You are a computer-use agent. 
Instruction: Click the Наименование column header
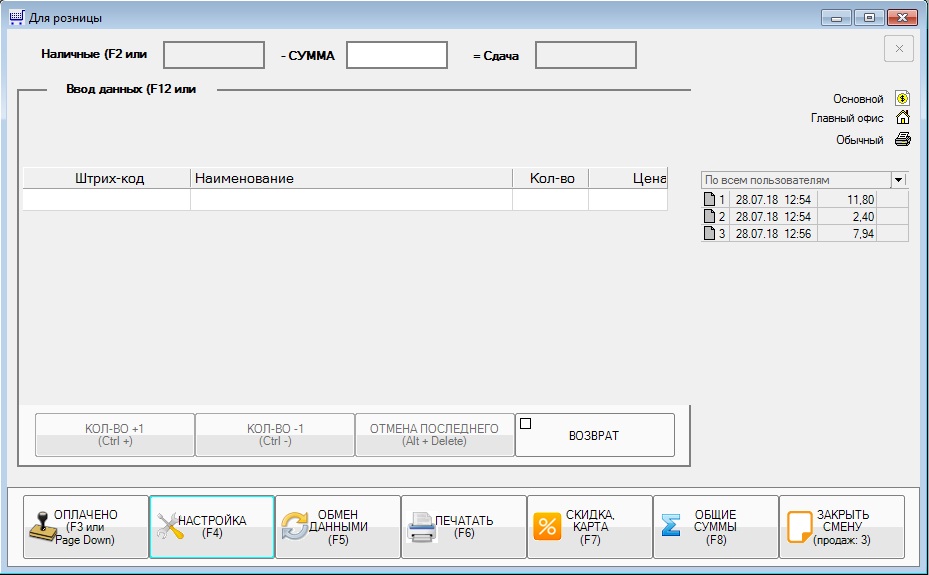(351, 178)
